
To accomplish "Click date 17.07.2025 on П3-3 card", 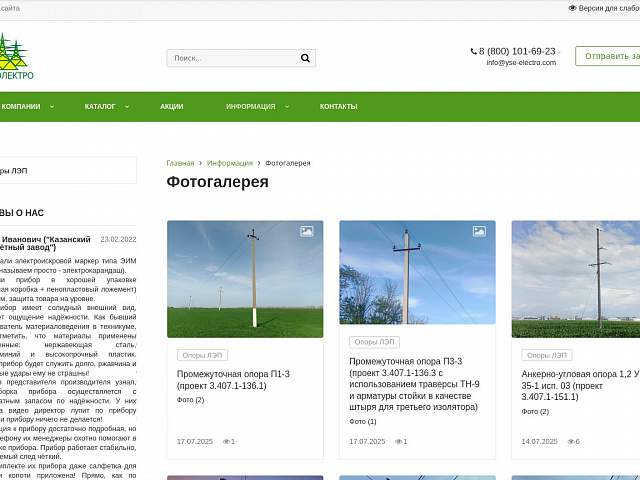I will tap(367, 441).
